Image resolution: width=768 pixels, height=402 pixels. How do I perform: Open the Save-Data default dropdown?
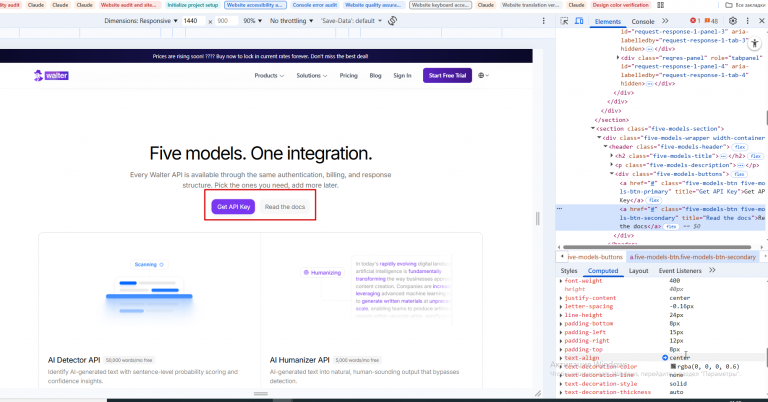pos(351,21)
